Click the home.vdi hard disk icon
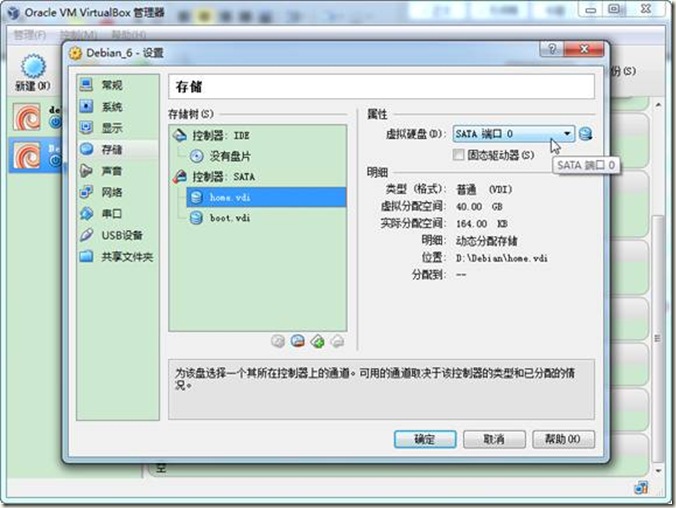The image size is (676, 508). 196,198
